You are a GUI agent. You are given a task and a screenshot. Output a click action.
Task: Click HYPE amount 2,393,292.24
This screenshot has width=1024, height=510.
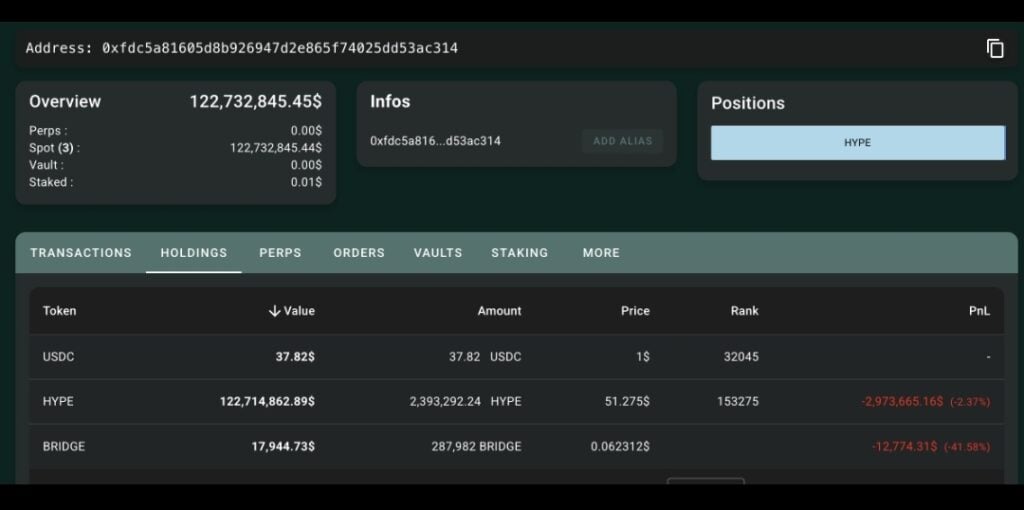point(445,401)
